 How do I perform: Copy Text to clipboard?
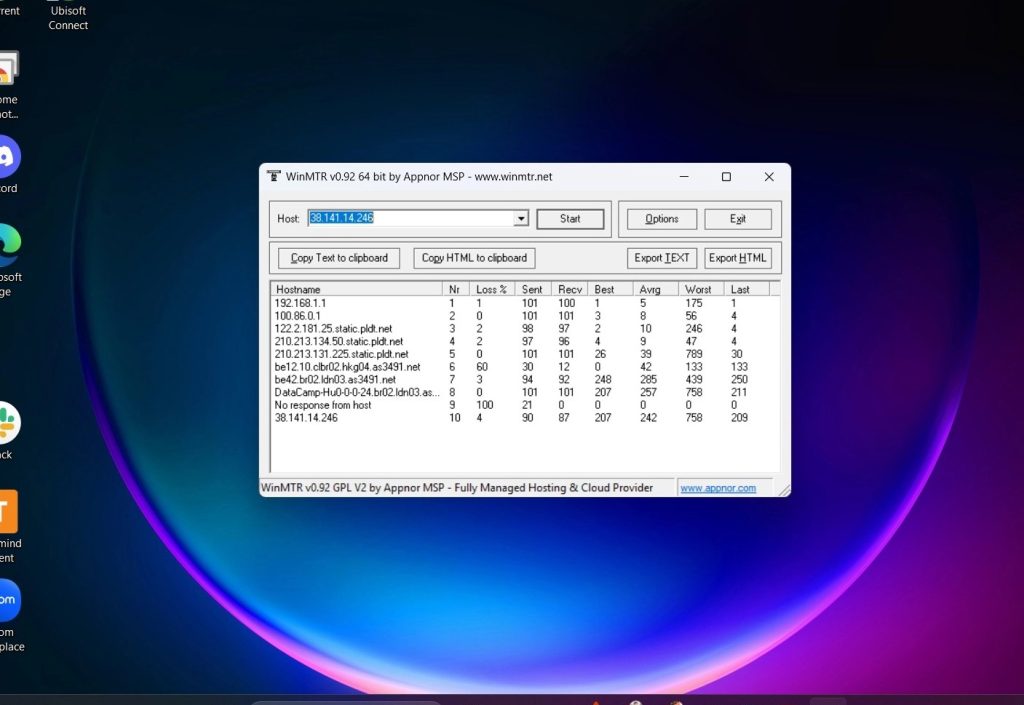click(339, 258)
